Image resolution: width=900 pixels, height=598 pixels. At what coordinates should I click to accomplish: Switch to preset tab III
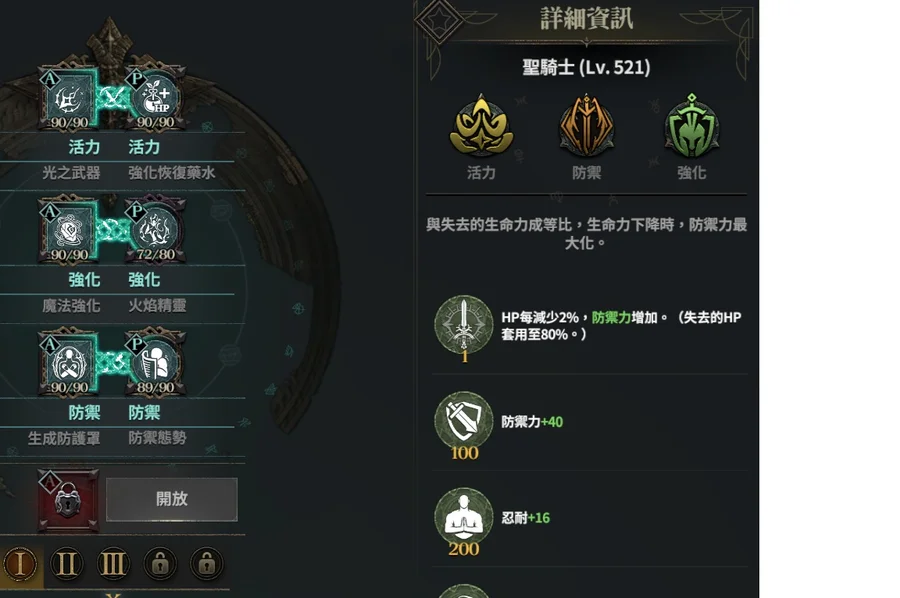coord(113,564)
